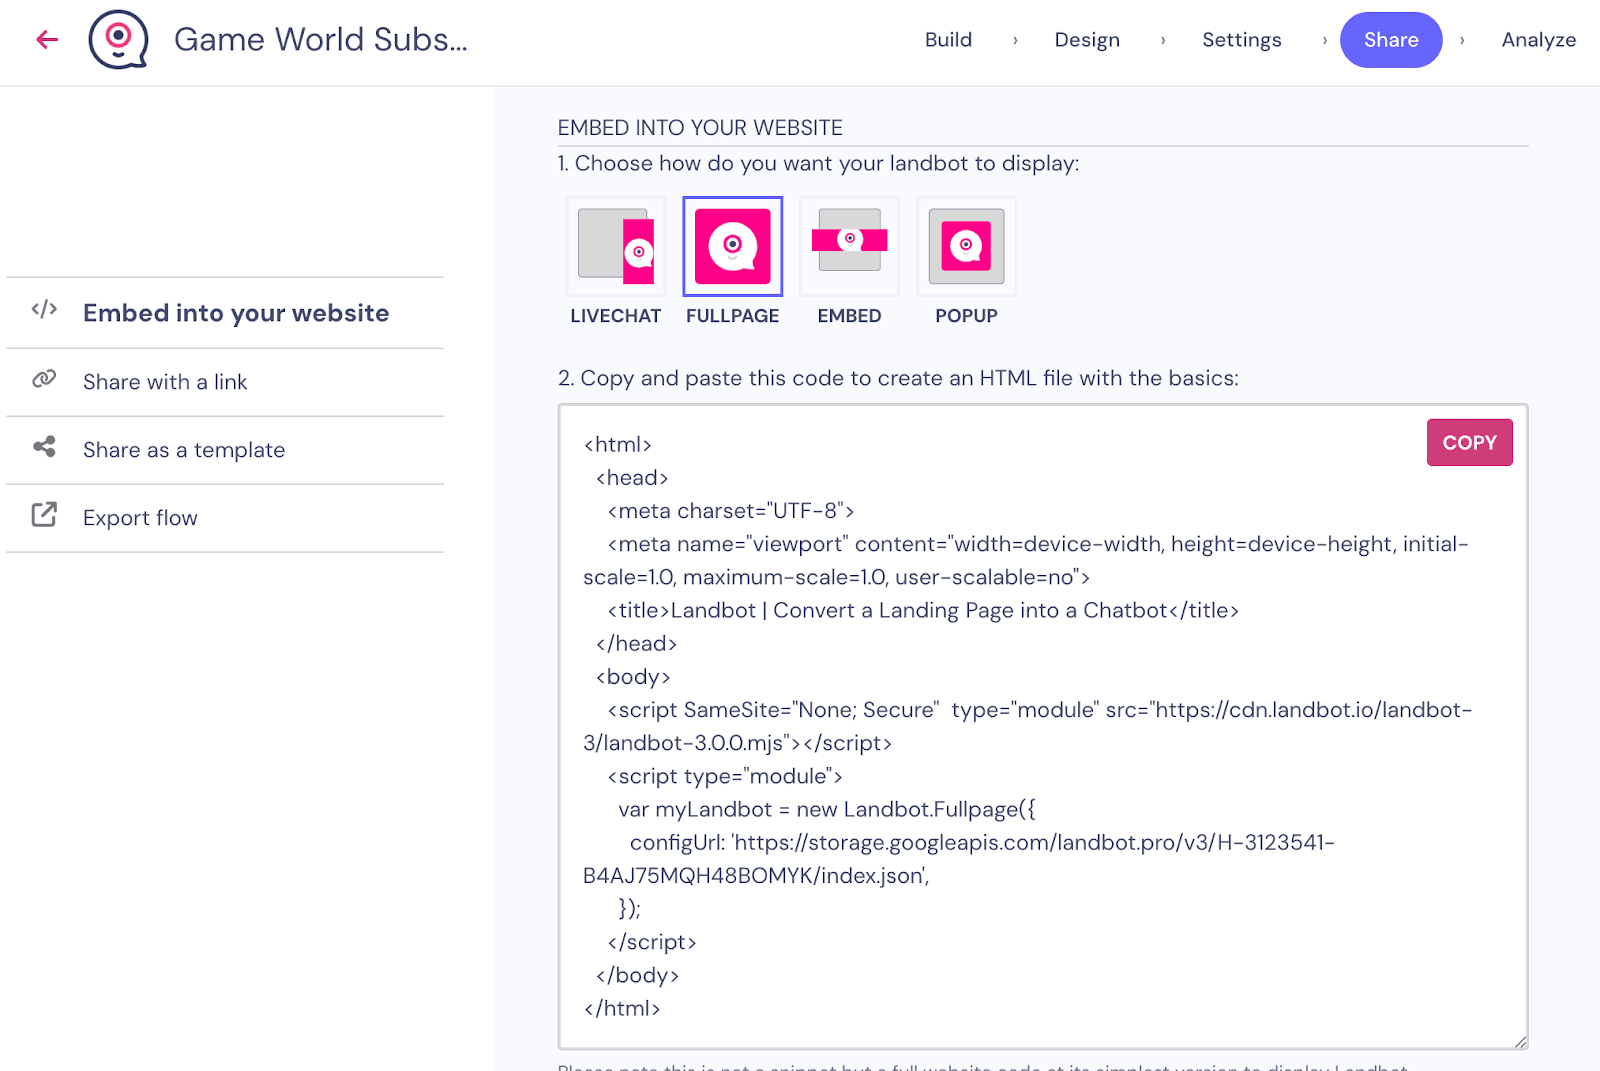Open the Build tab
The image size is (1600, 1071).
coord(948,40)
